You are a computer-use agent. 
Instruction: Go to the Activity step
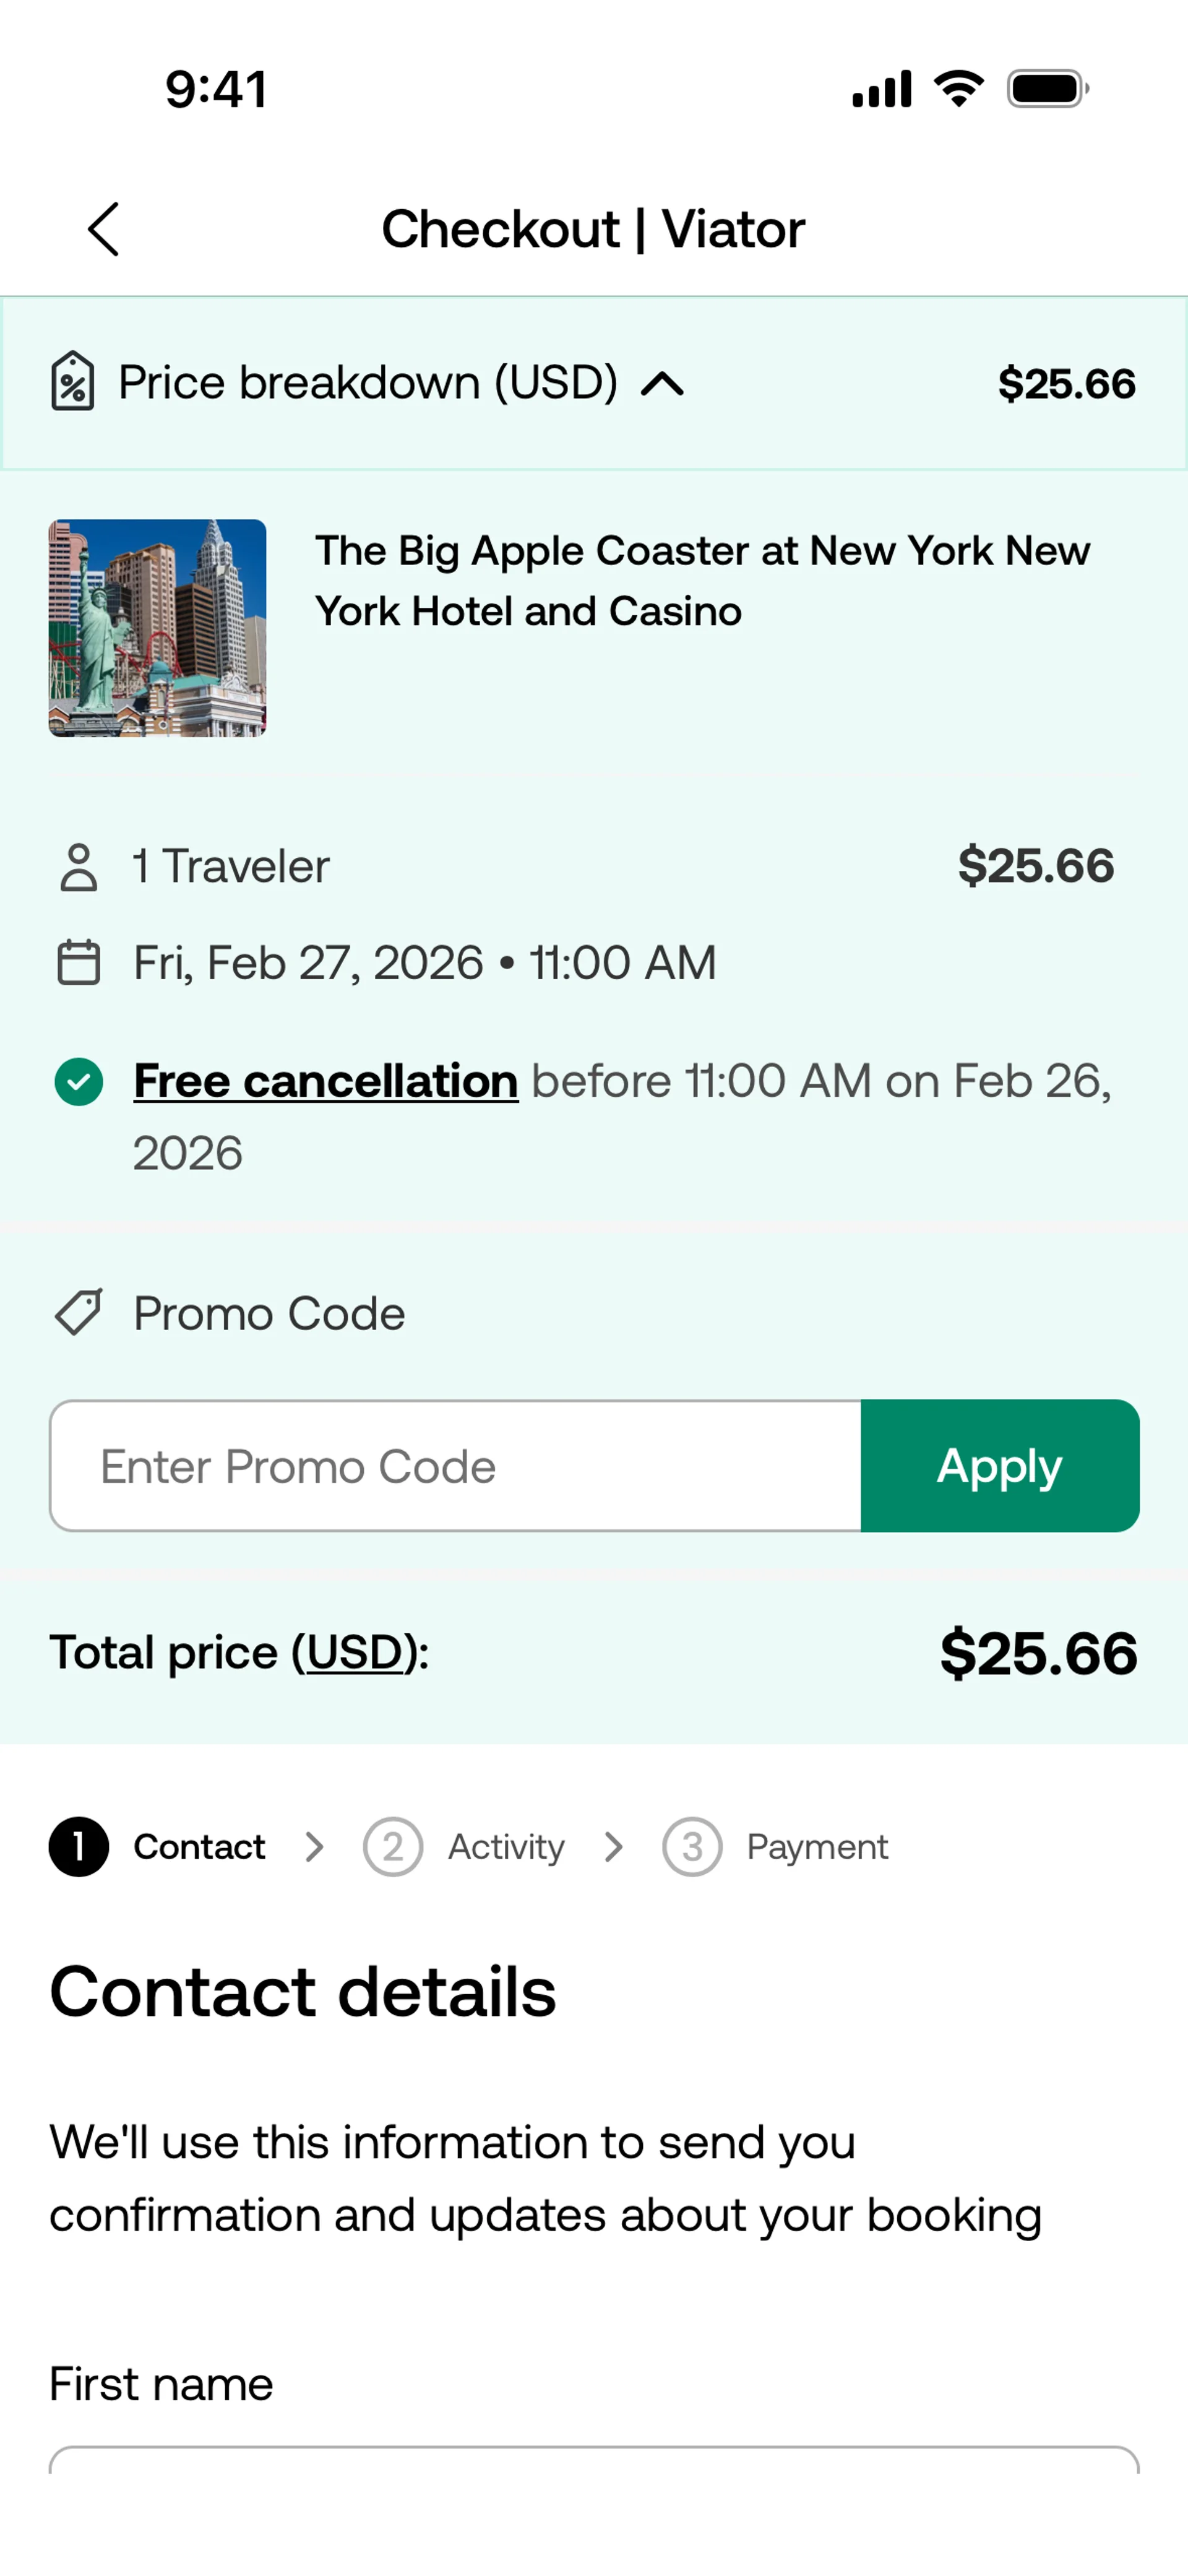tap(465, 1847)
